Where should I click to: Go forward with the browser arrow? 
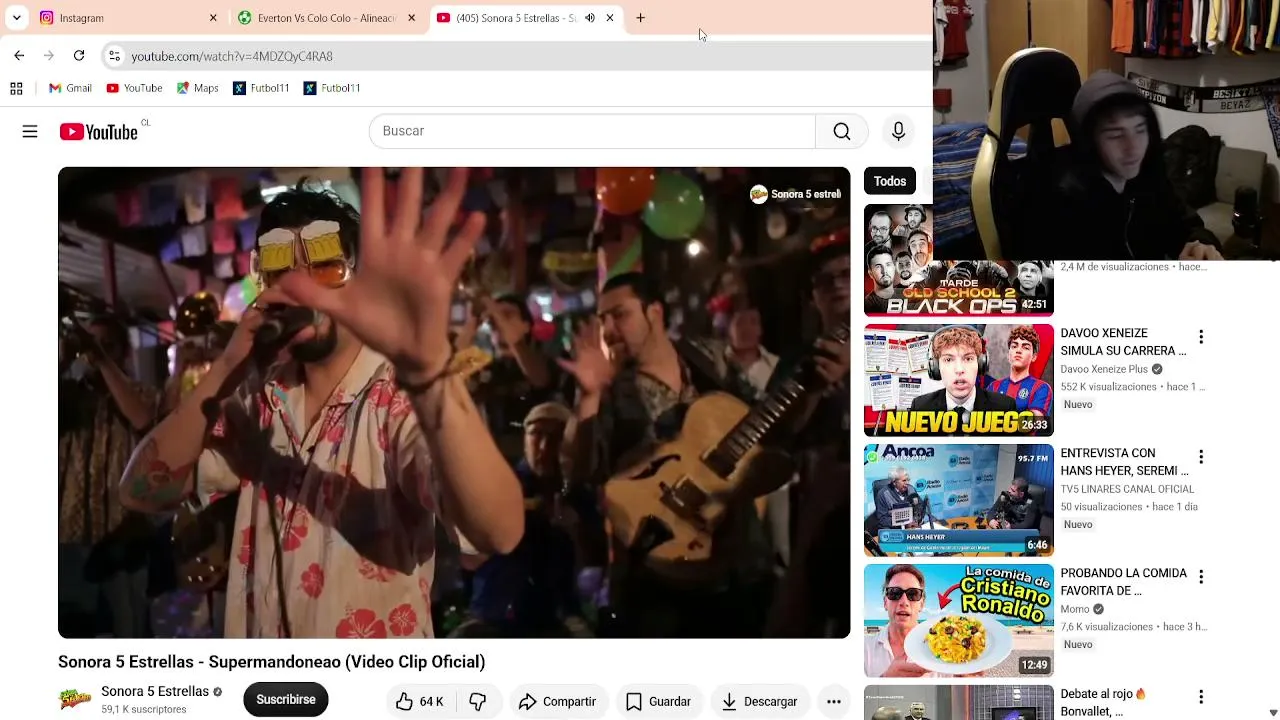(x=48, y=56)
